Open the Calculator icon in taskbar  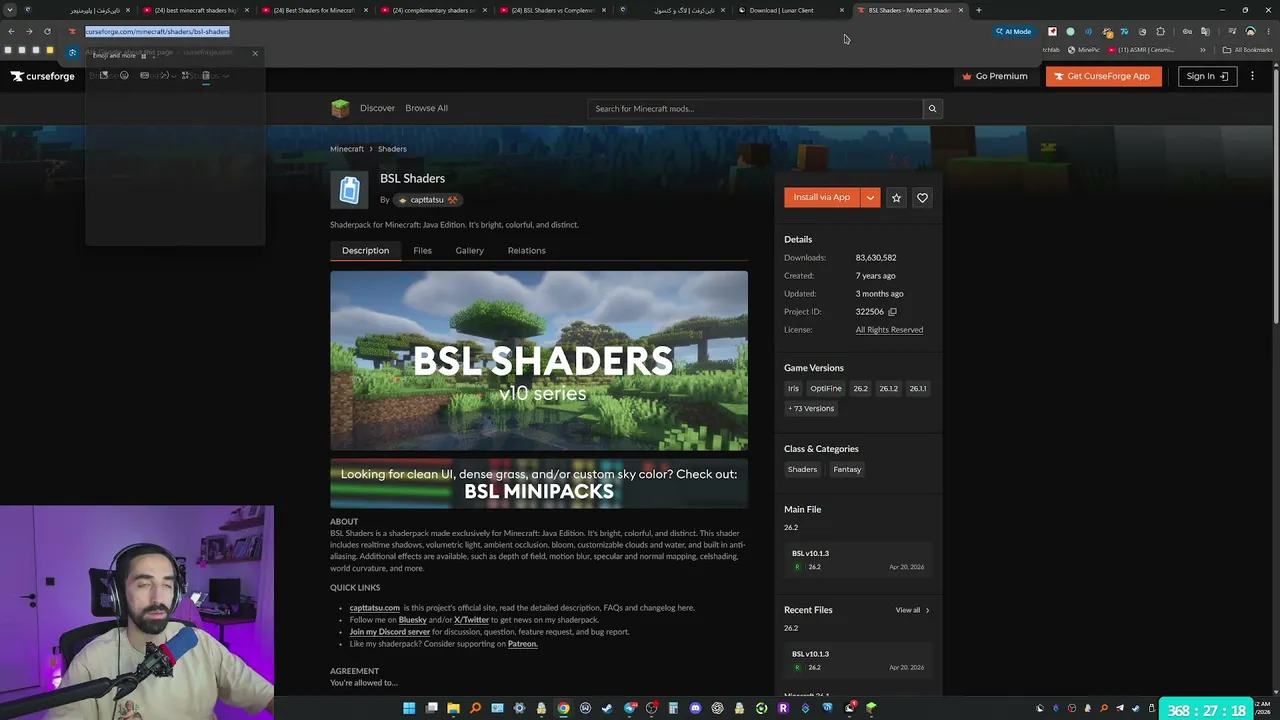coord(673,708)
